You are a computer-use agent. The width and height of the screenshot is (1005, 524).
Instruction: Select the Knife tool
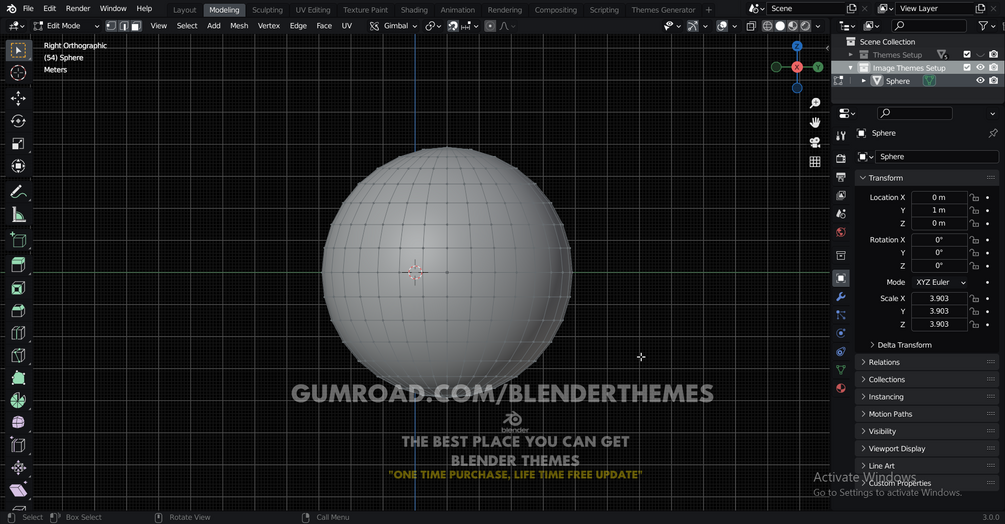tap(18, 356)
